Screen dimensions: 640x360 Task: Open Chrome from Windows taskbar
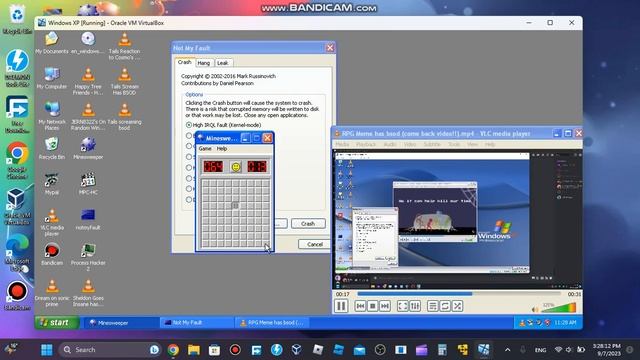tap(173, 350)
